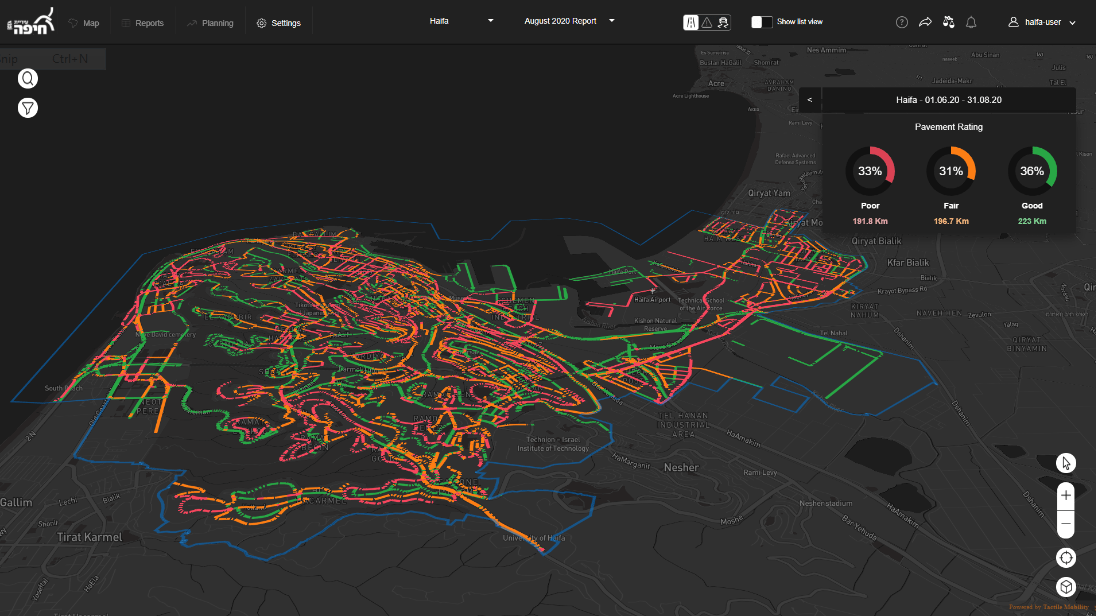Zoom in with the plus button
1096x616 pixels.
tap(1066, 495)
